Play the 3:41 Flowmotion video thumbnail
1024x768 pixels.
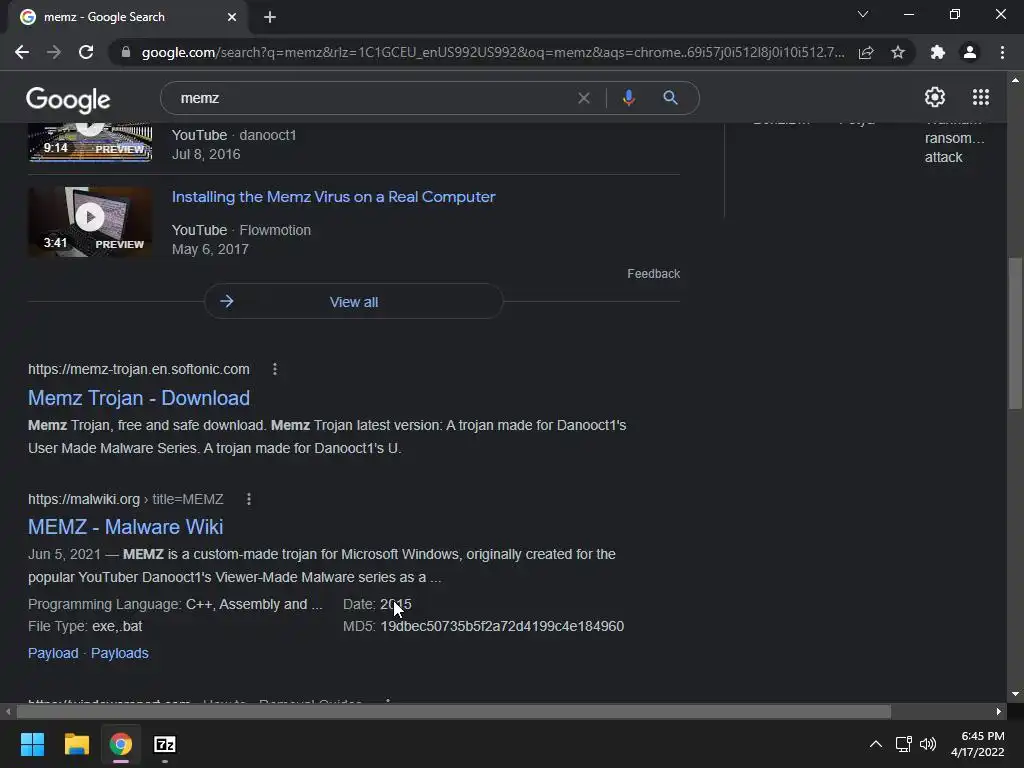click(x=90, y=221)
